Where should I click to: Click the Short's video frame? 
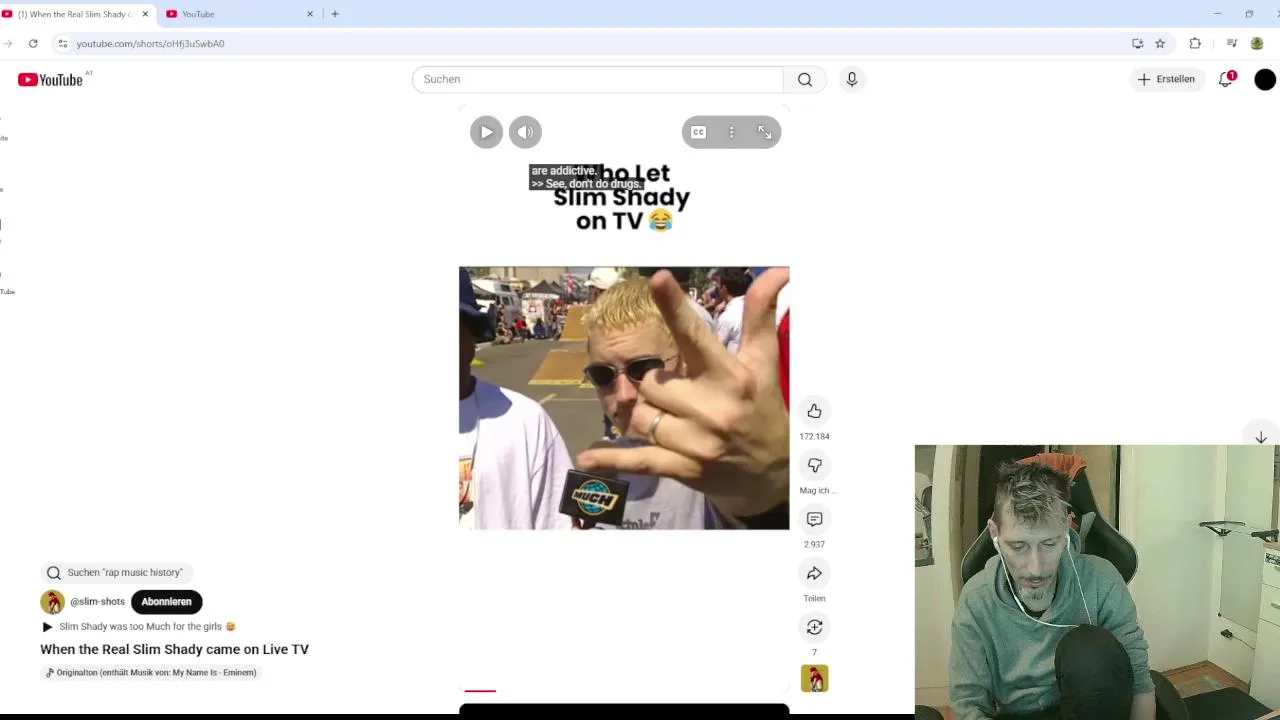tap(624, 398)
